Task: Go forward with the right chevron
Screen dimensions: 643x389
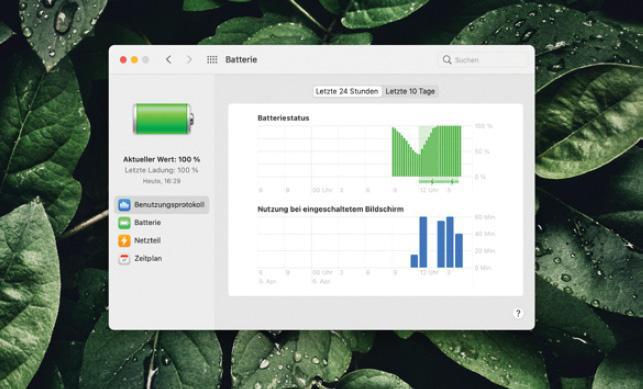Action: (x=189, y=60)
